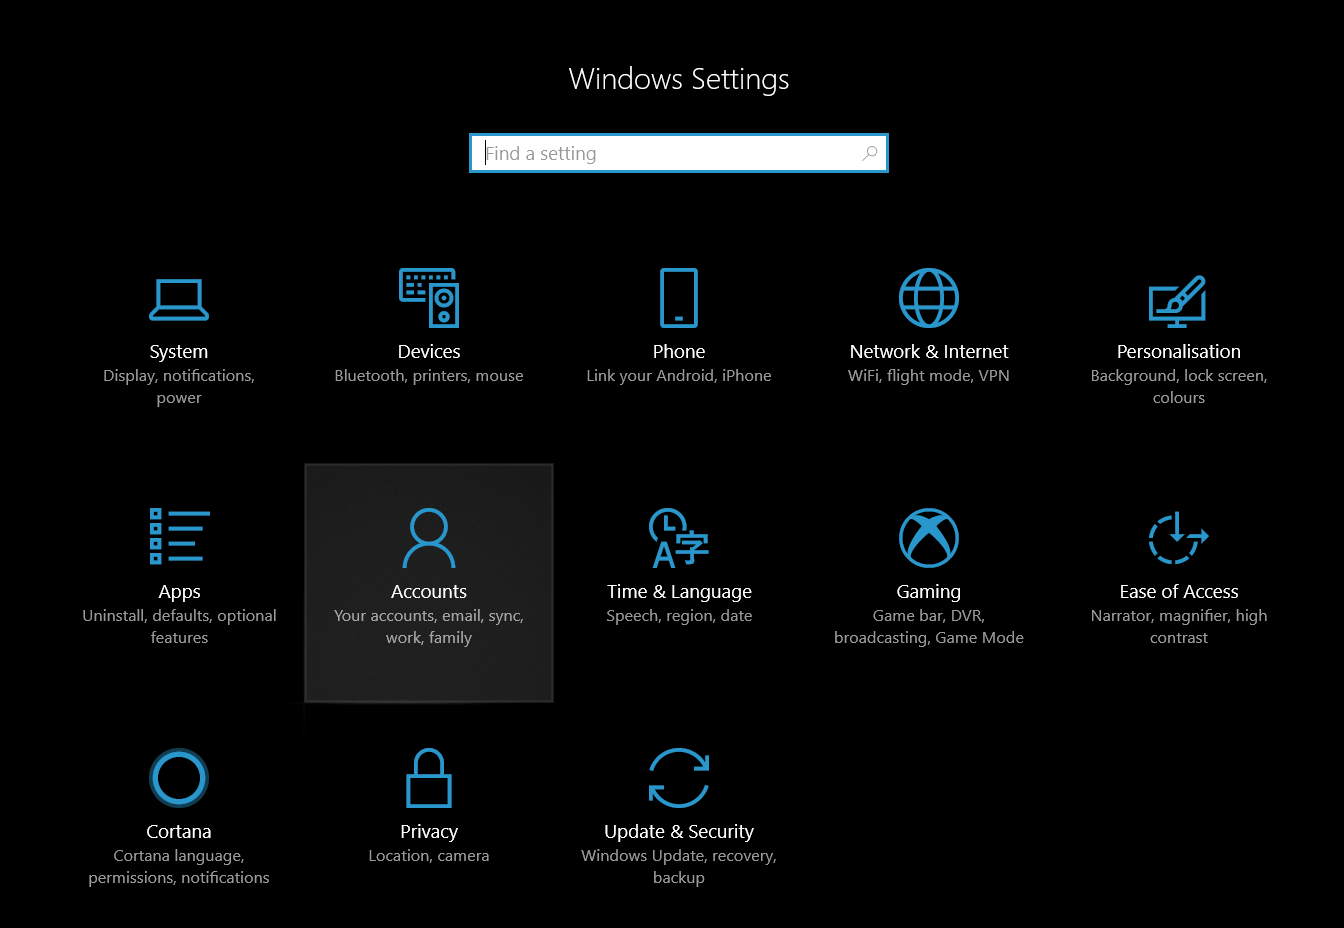Image resolution: width=1344 pixels, height=928 pixels.
Task: Click the Apps label
Action: point(179,591)
